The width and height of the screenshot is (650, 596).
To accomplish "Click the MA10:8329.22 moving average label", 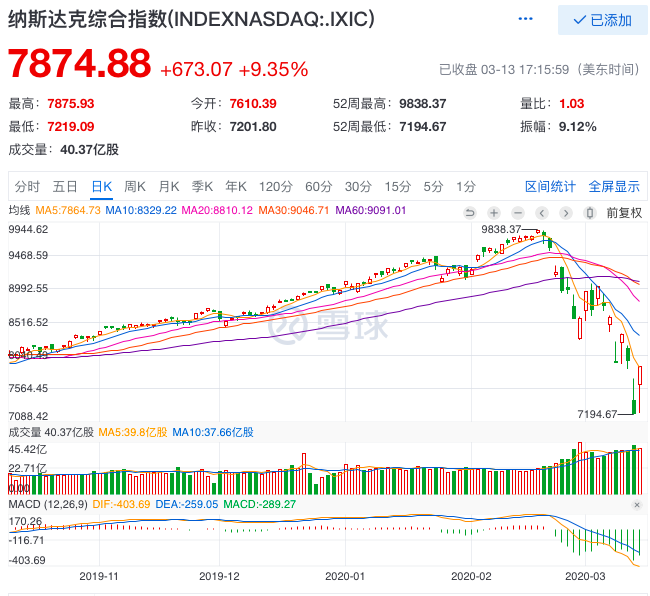I will coord(141,211).
